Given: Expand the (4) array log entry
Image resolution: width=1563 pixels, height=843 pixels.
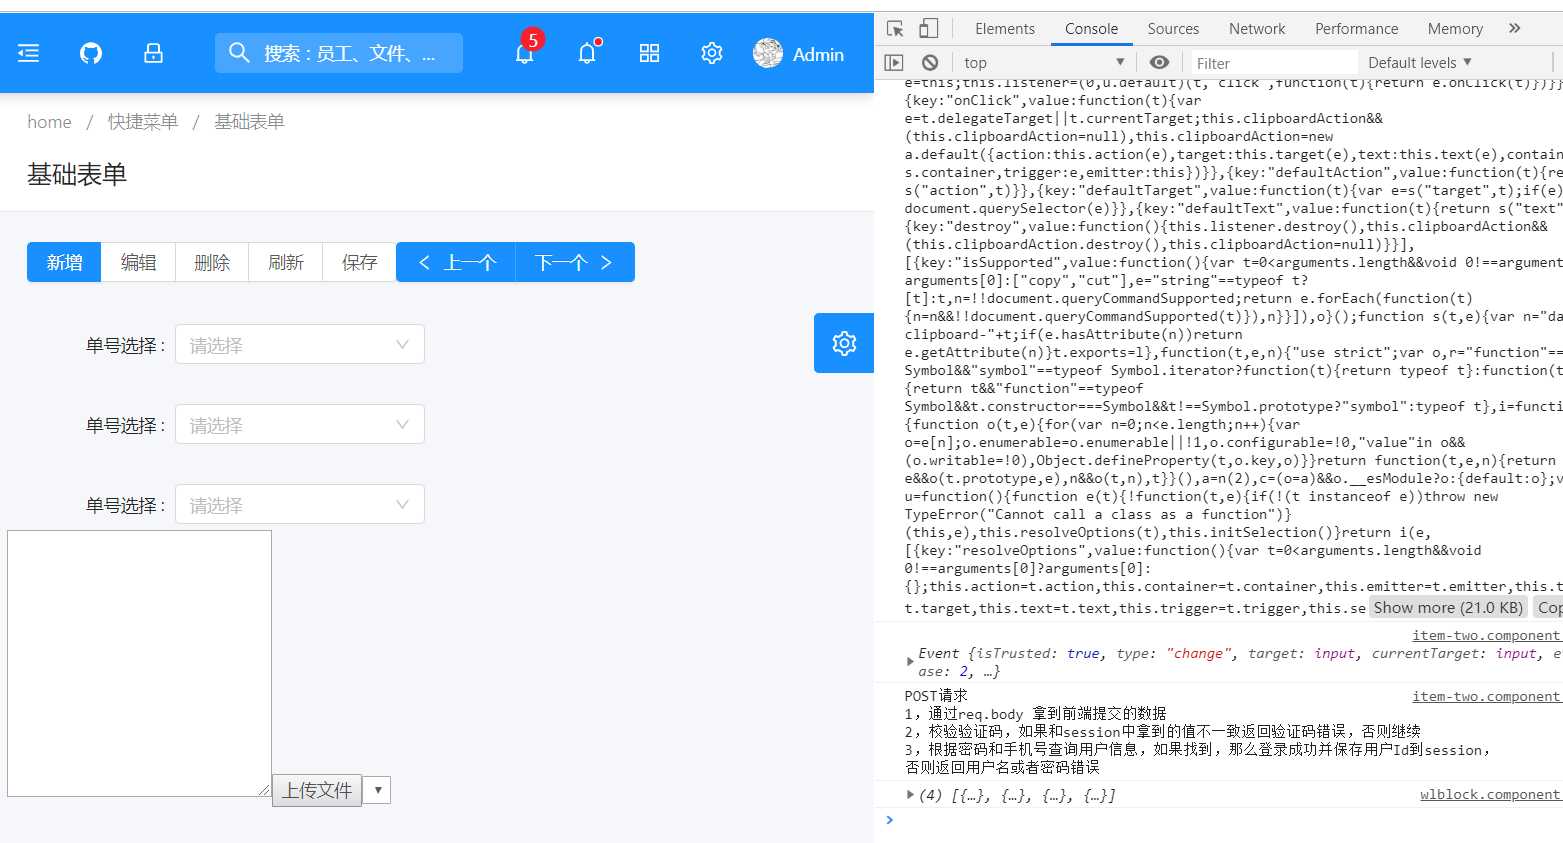Looking at the screenshot, I should (x=909, y=795).
